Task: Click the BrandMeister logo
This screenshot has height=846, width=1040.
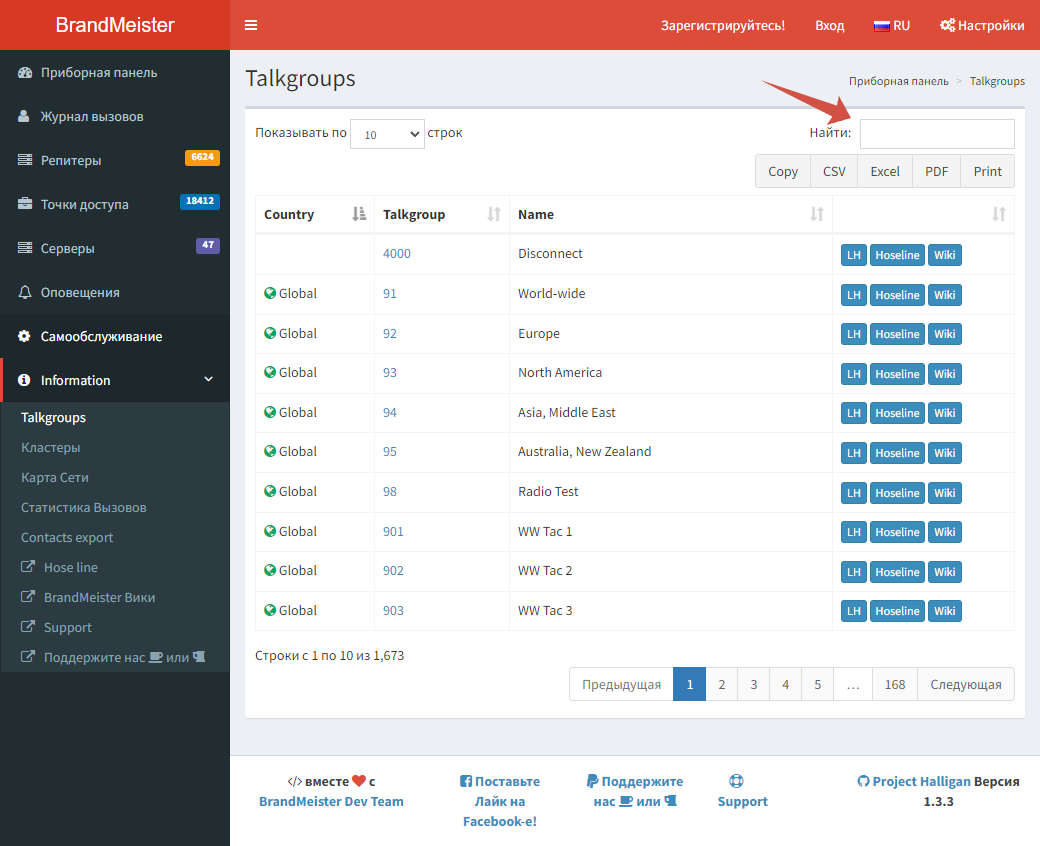Action: point(115,25)
